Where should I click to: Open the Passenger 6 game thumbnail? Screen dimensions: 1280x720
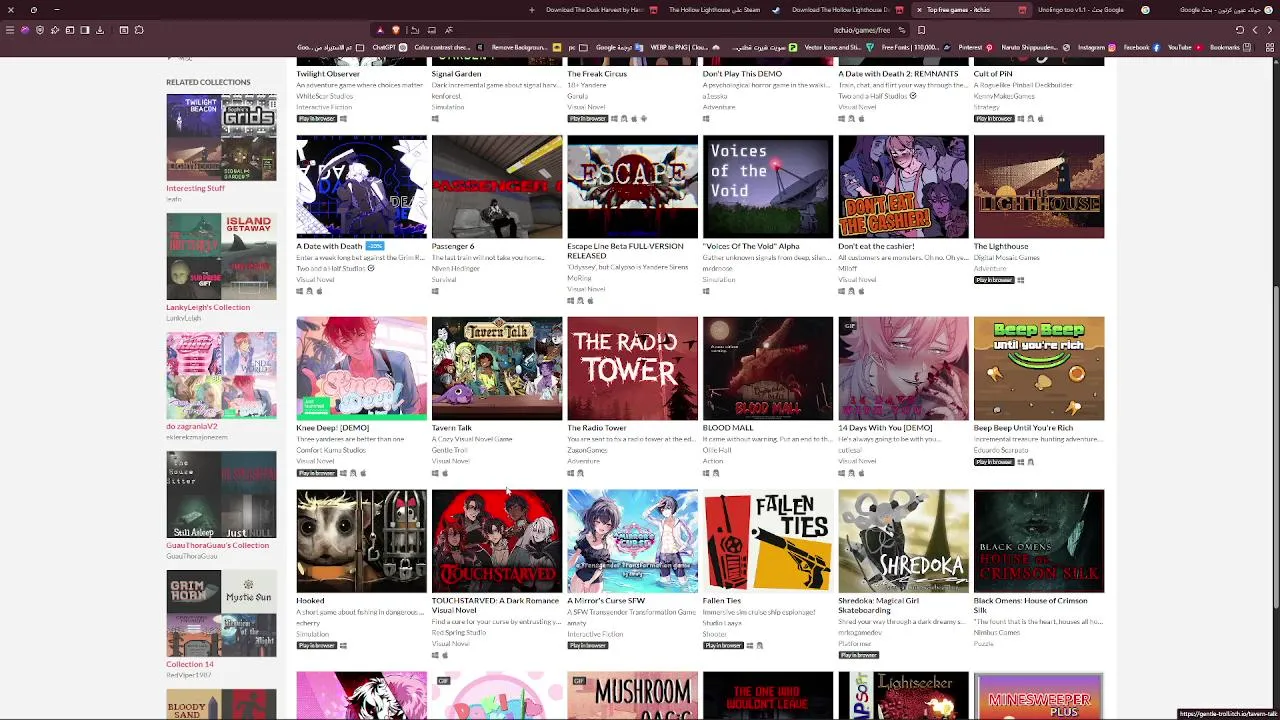497,187
